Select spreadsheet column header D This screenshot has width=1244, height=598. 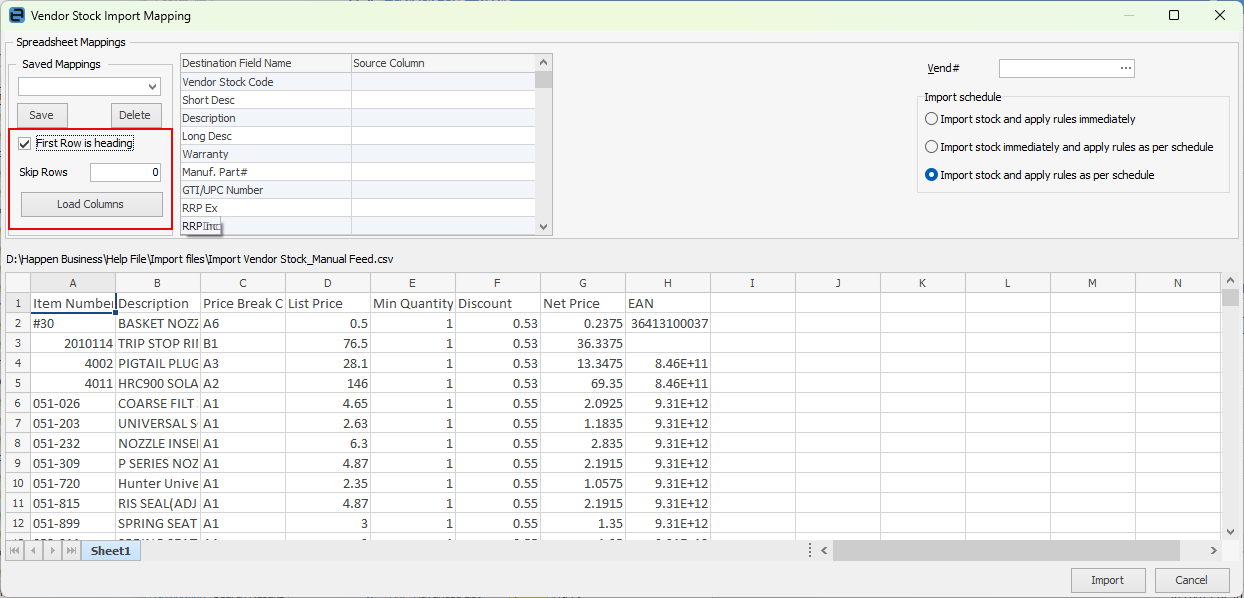(327, 283)
